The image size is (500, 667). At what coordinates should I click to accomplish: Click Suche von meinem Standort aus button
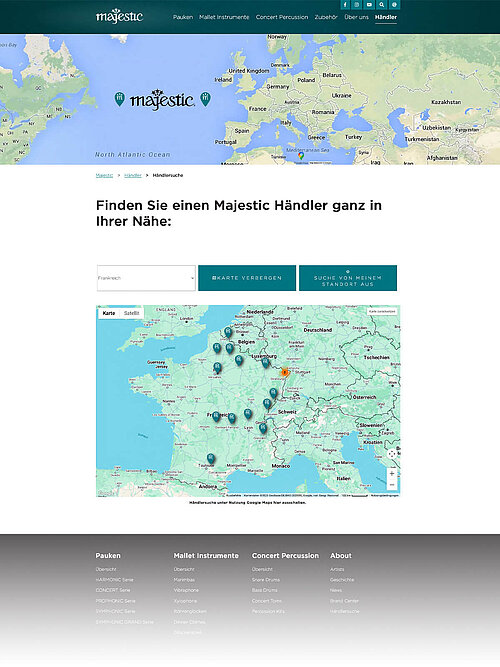348,278
